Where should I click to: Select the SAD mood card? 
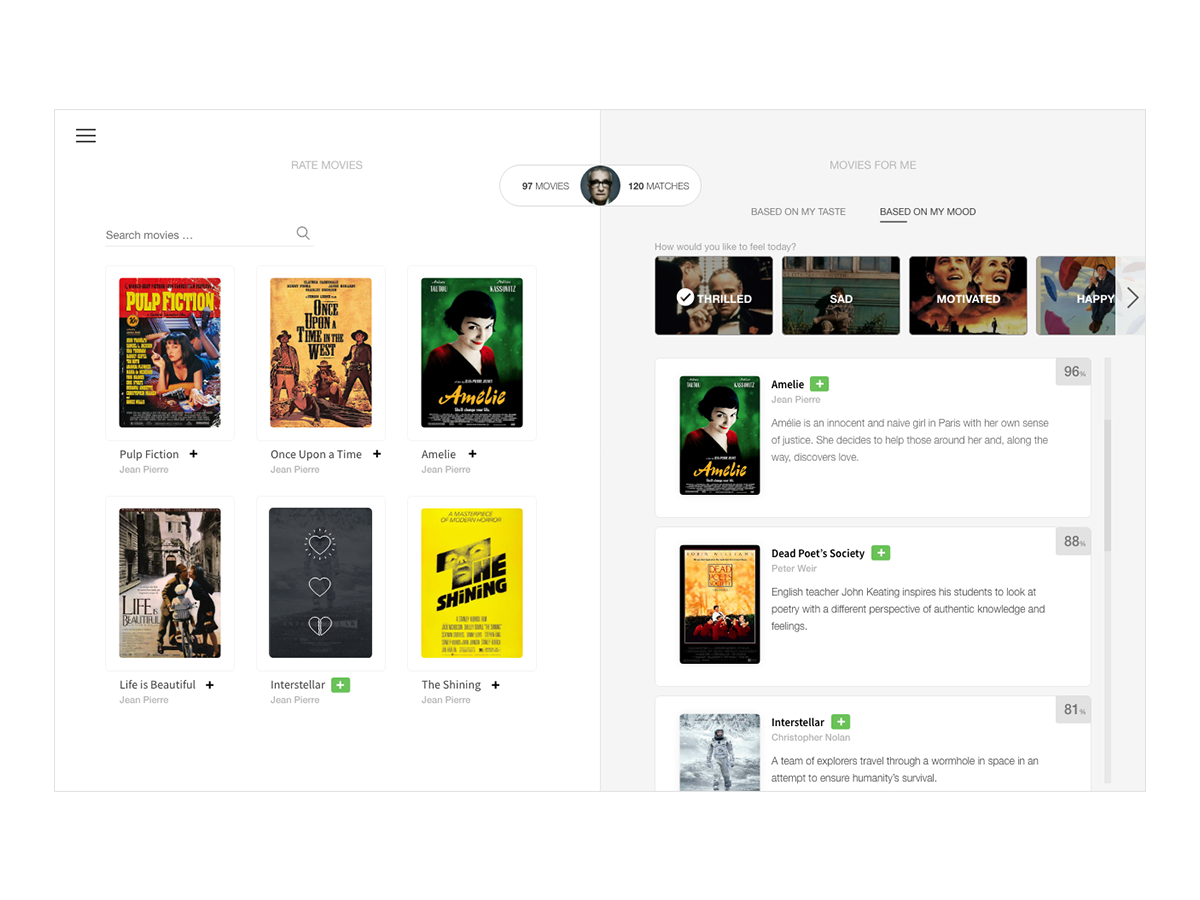click(x=841, y=296)
